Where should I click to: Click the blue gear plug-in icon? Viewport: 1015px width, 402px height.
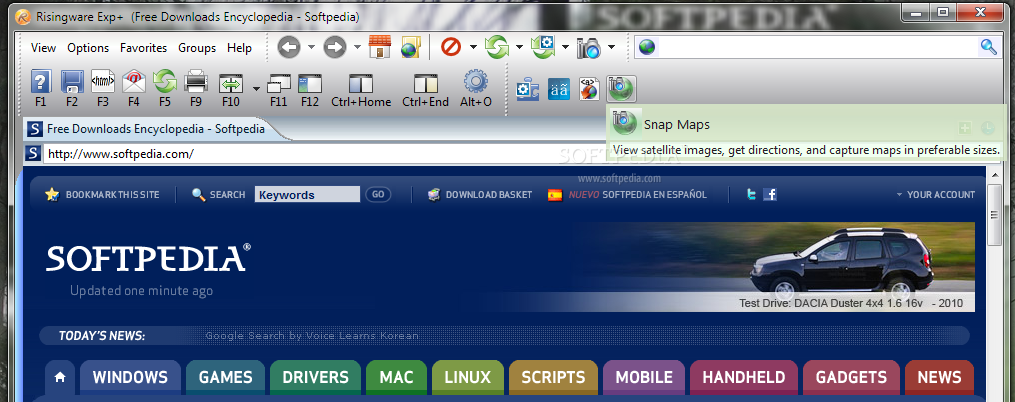(x=527, y=89)
